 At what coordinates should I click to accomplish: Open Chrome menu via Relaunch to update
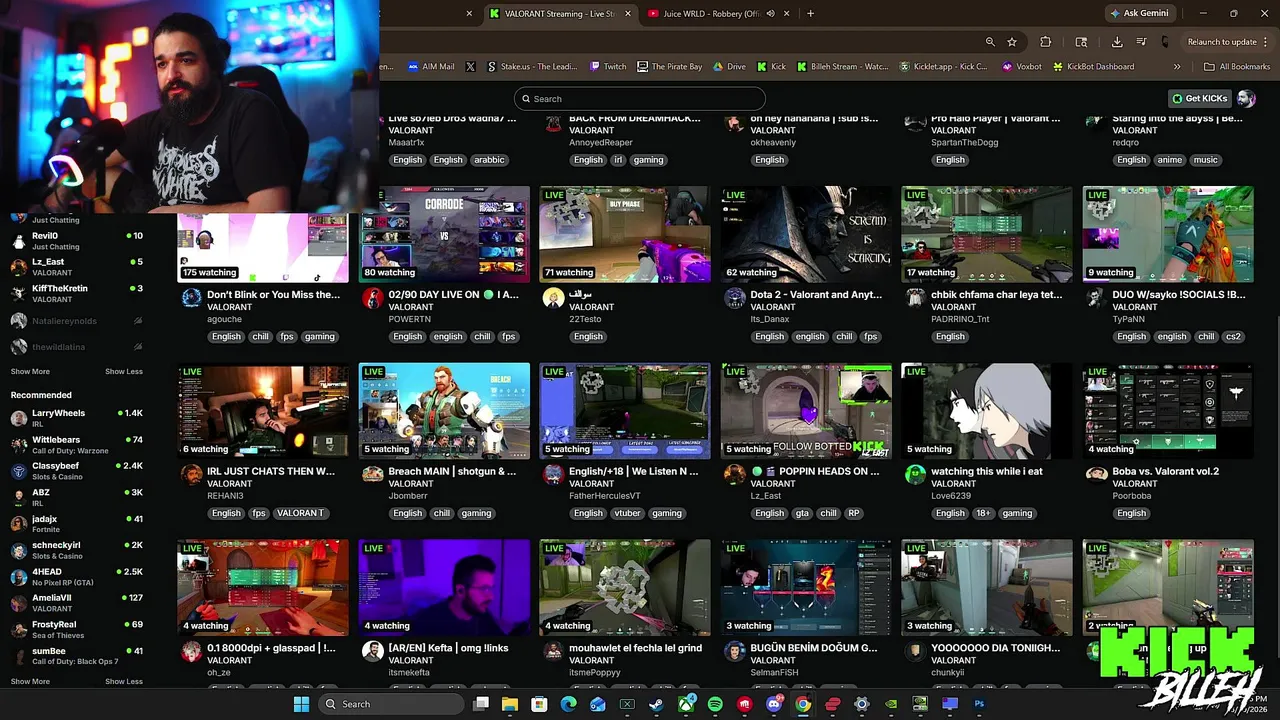1226,42
